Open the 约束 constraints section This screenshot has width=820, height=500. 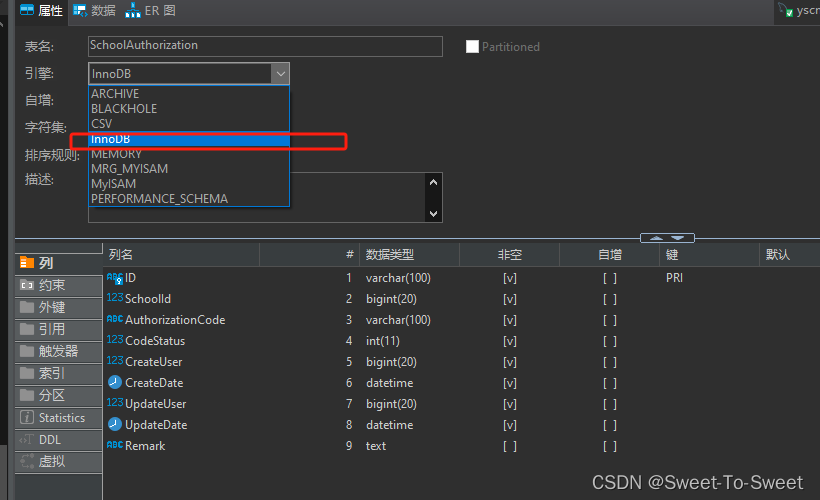(59, 285)
